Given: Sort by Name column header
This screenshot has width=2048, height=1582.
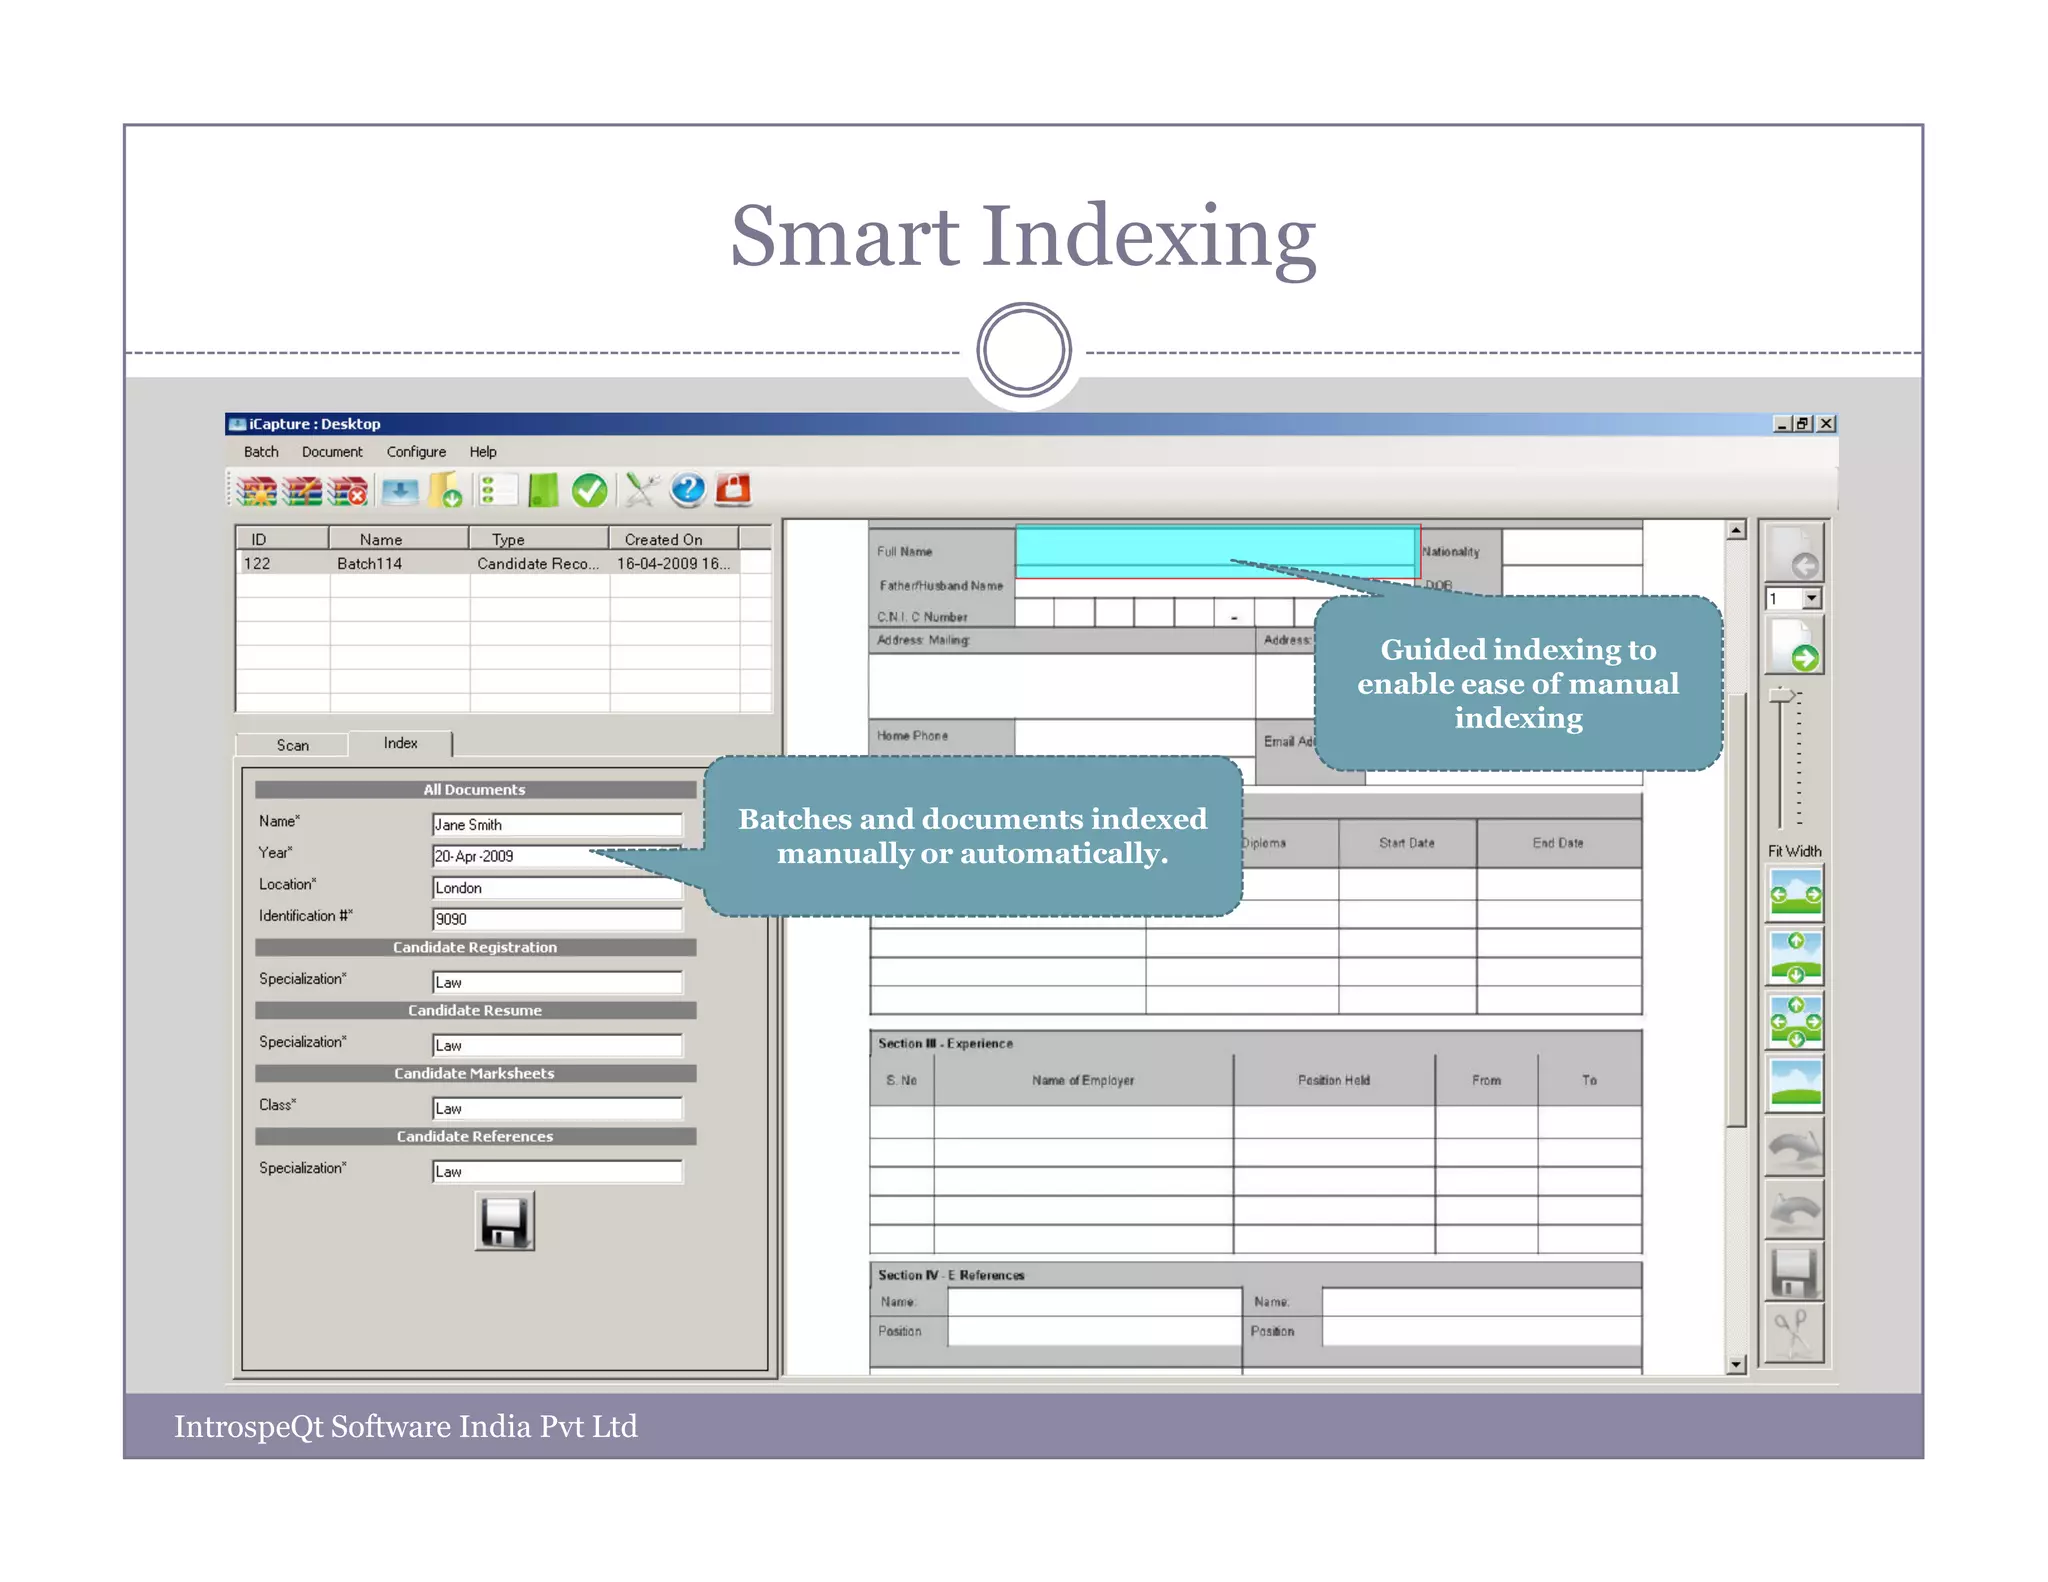Looking at the screenshot, I should click(x=399, y=539).
